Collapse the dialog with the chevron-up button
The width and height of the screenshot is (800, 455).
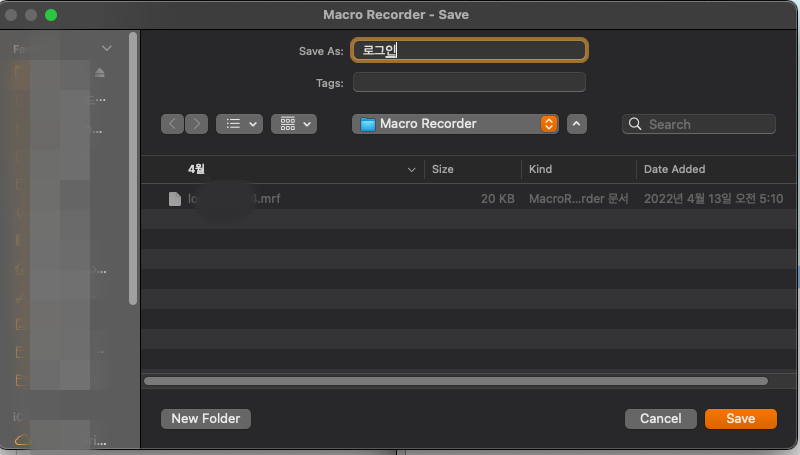(577, 124)
